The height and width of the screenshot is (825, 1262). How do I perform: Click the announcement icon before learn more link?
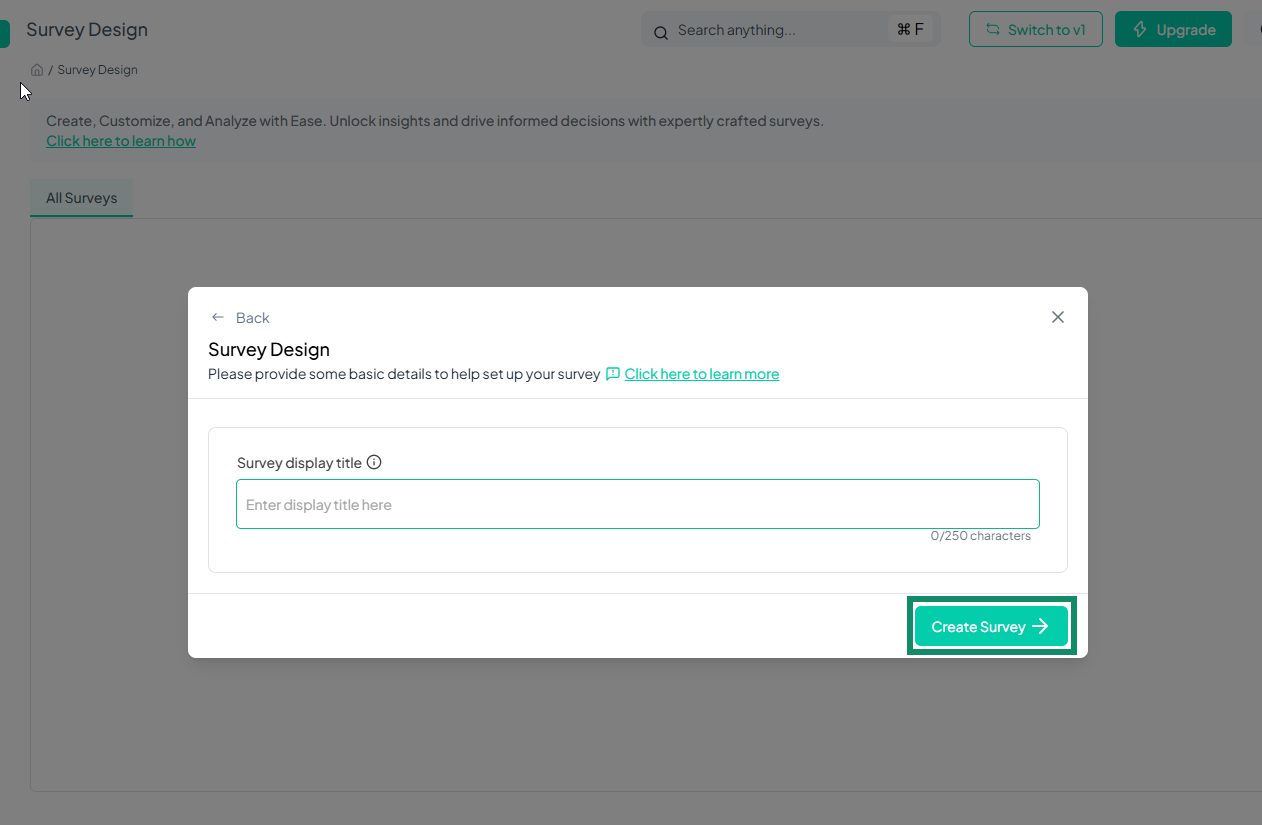coord(613,373)
